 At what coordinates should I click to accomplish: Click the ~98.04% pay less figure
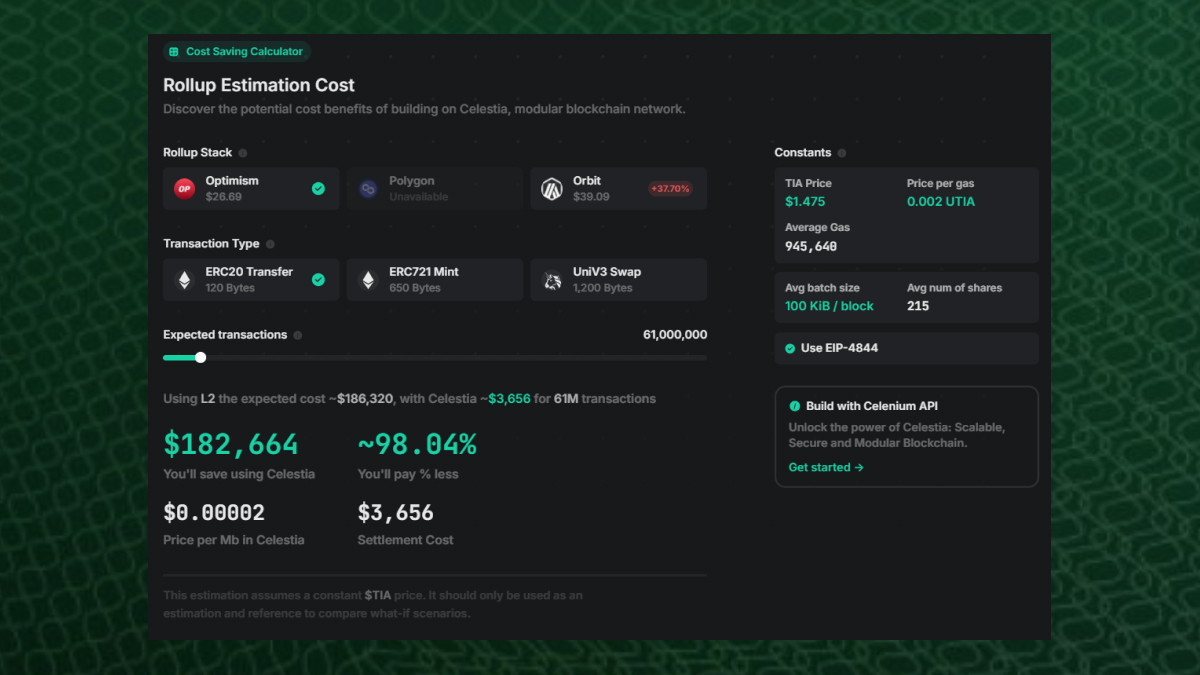pos(417,444)
